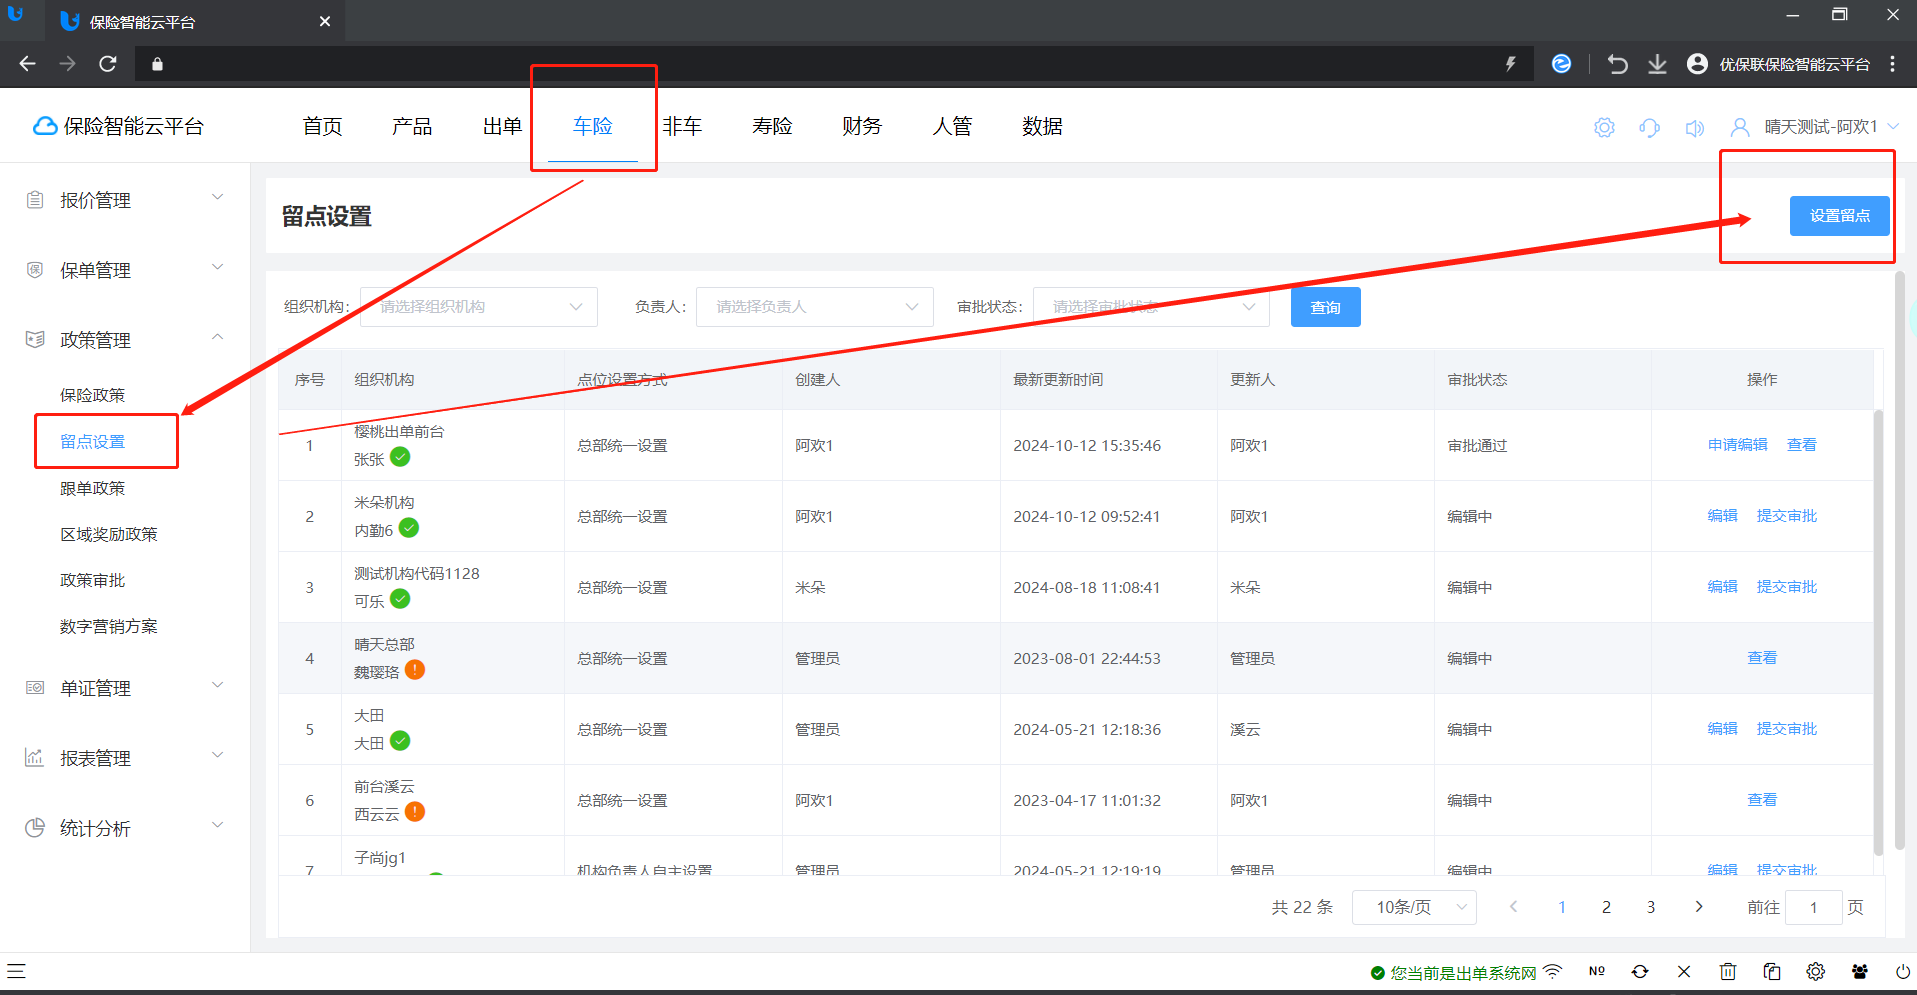Image resolution: width=1917 pixels, height=995 pixels.
Task: Click the wifi signal icon in bottom bar
Action: coord(1552,971)
